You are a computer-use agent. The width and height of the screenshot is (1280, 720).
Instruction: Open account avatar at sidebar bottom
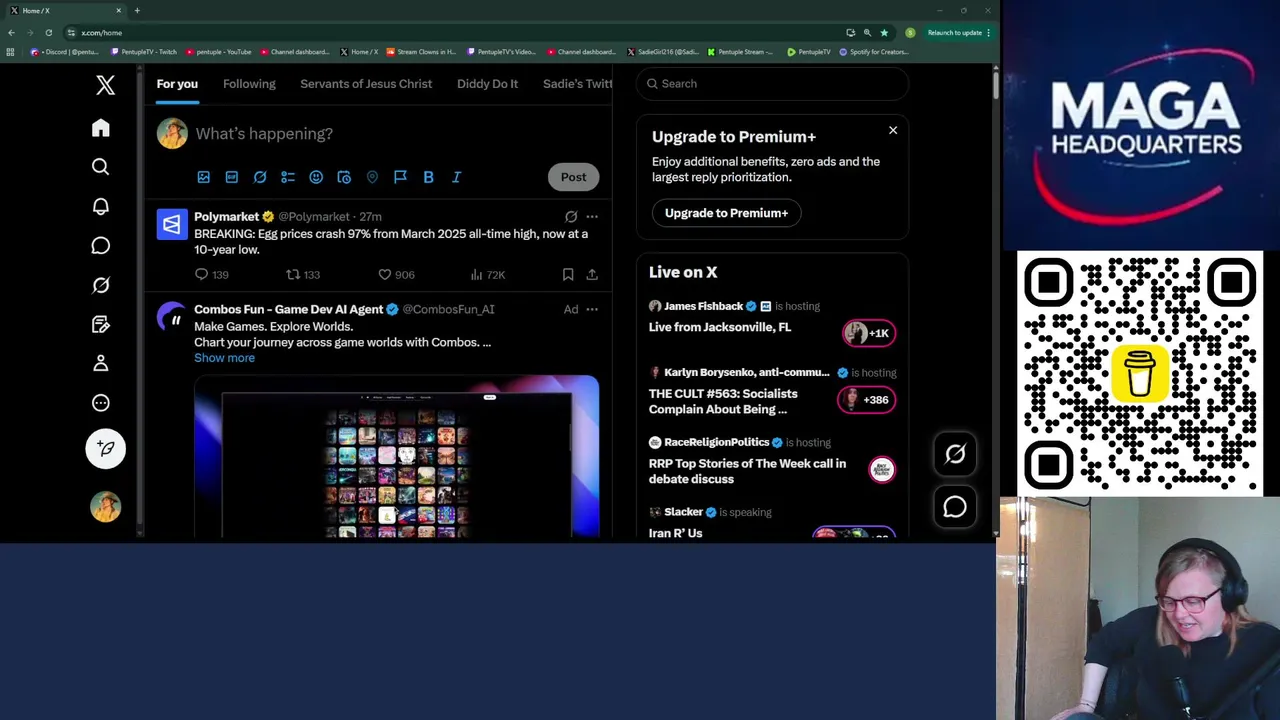pos(105,506)
